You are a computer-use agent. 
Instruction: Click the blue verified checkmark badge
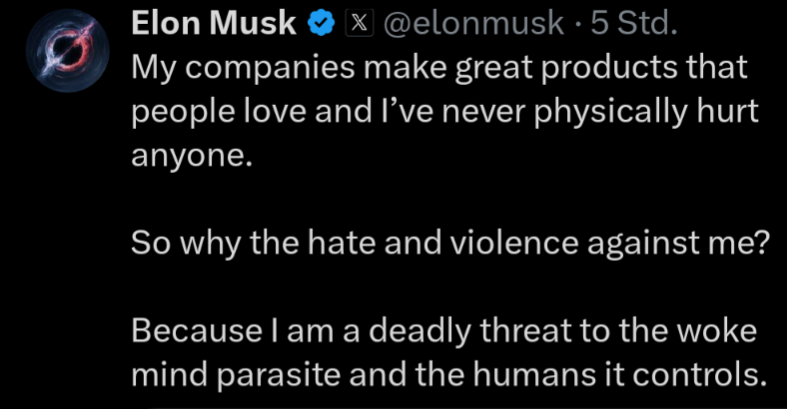(320, 25)
